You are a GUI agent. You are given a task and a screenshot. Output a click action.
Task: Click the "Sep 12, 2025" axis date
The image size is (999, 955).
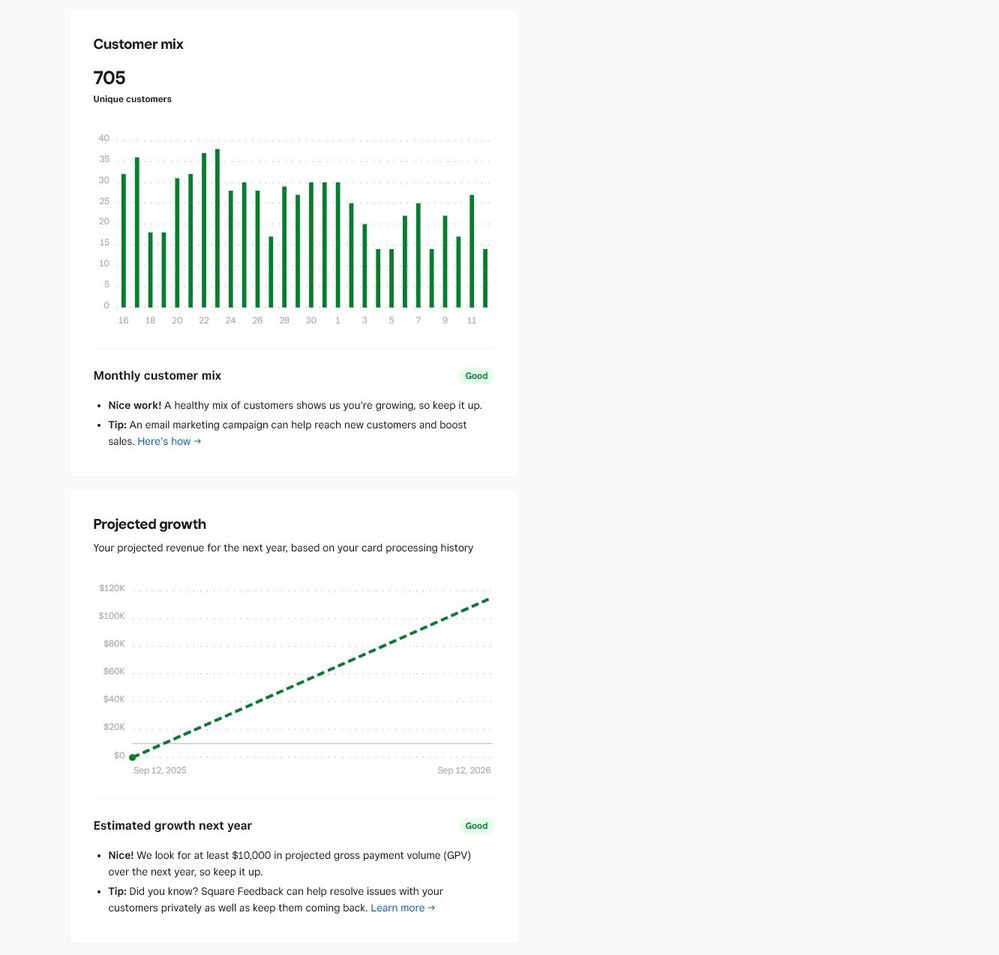click(x=160, y=770)
